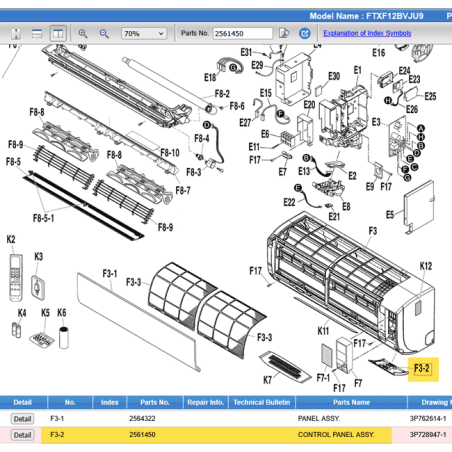Select the vertical split layout icon
This screenshot has height=452, width=452.
click(58, 33)
